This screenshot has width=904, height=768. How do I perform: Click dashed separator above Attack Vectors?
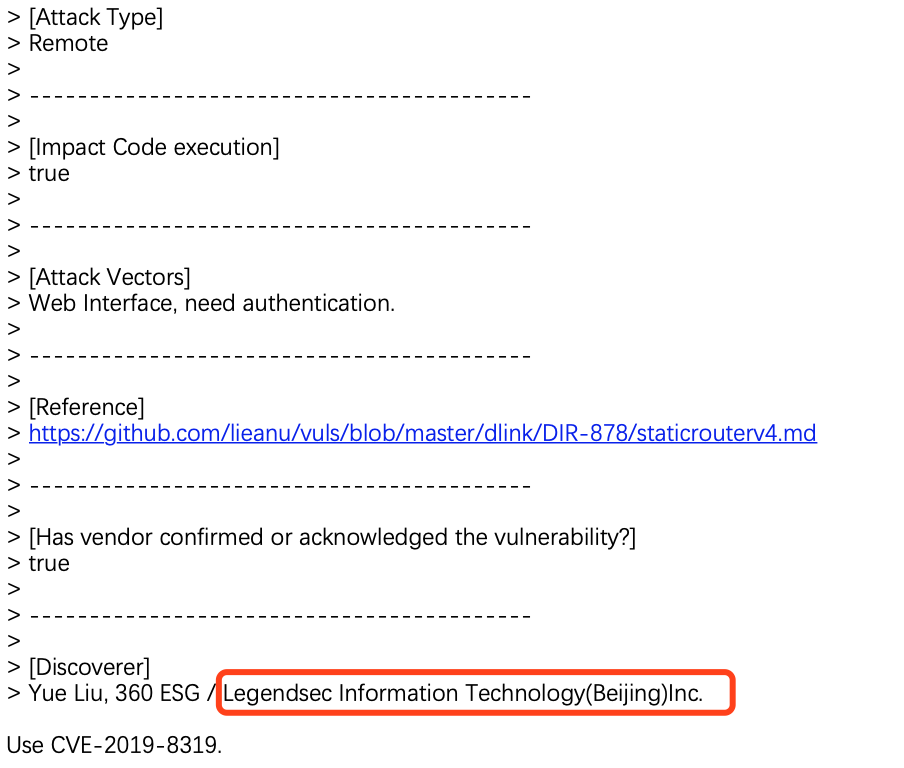[280, 225]
